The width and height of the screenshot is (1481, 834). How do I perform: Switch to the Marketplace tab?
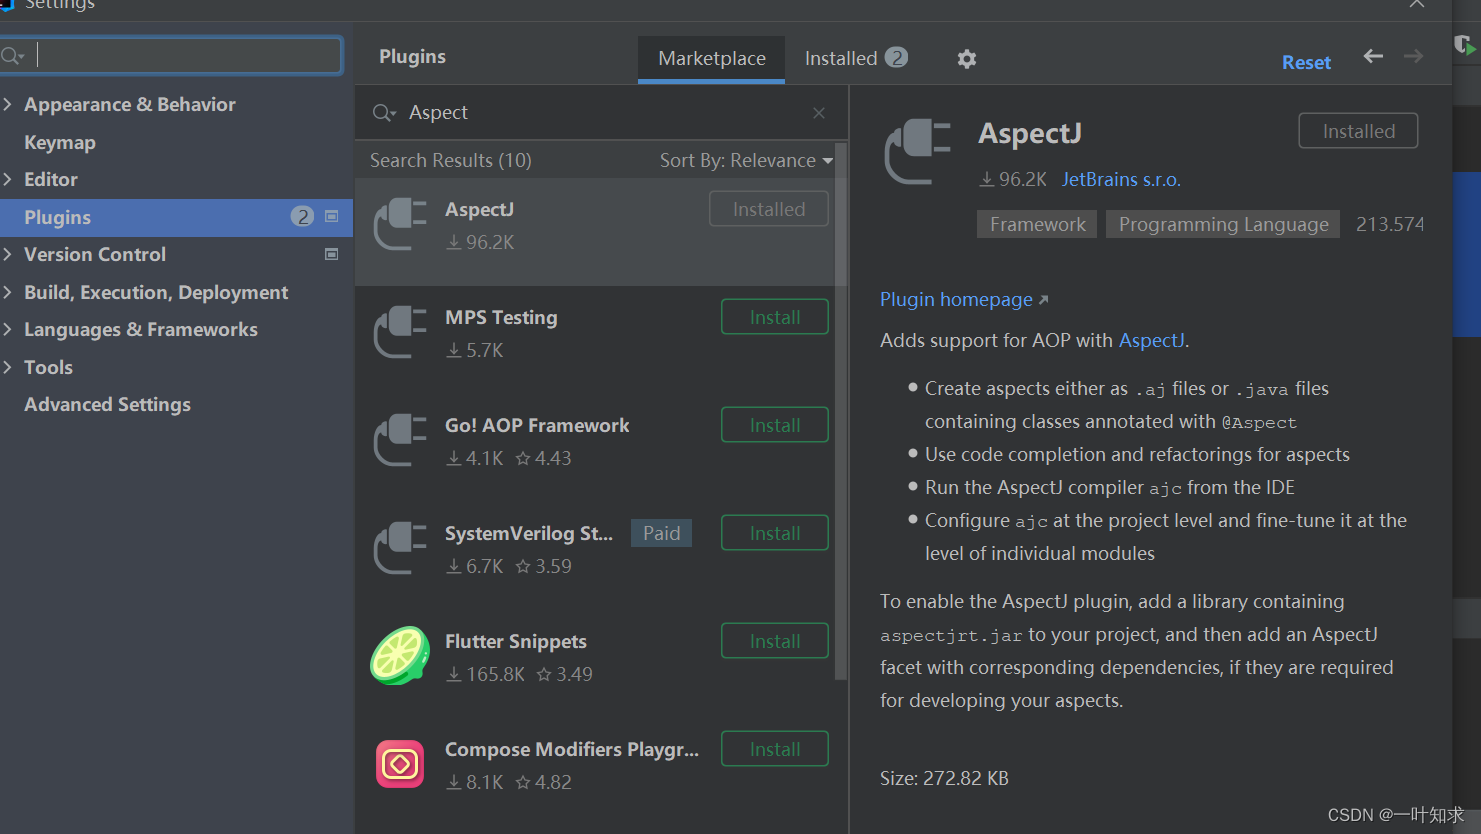pyautogui.click(x=712, y=59)
